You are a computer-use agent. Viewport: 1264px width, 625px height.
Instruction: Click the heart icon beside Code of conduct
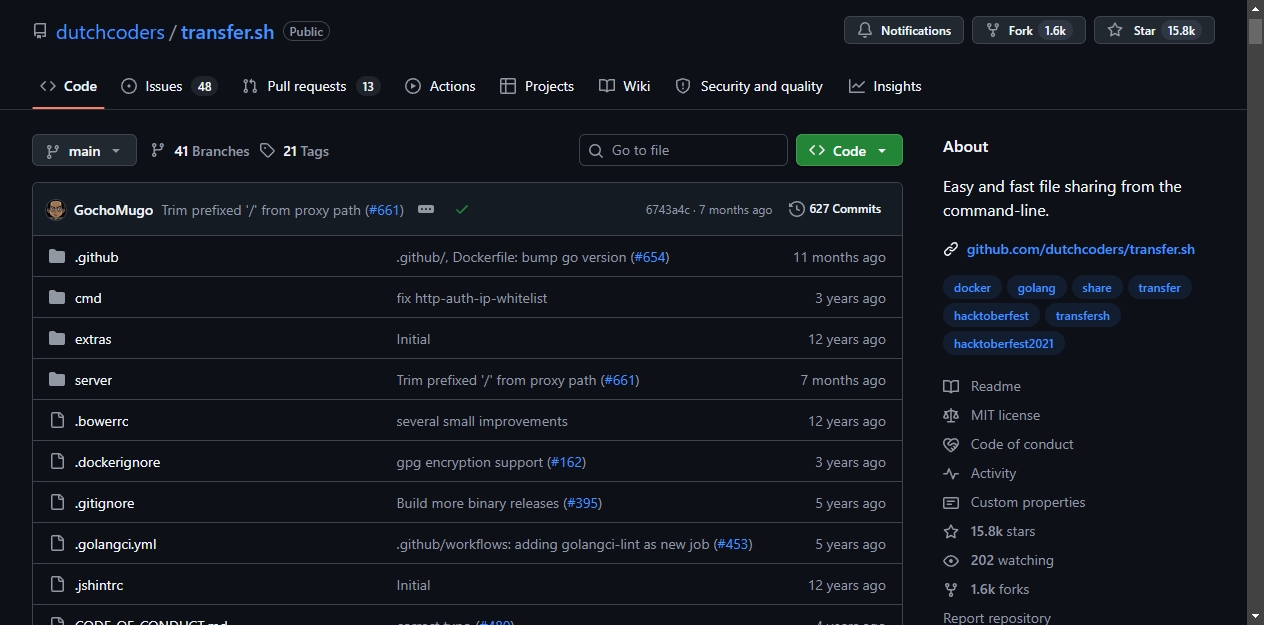(x=951, y=444)
